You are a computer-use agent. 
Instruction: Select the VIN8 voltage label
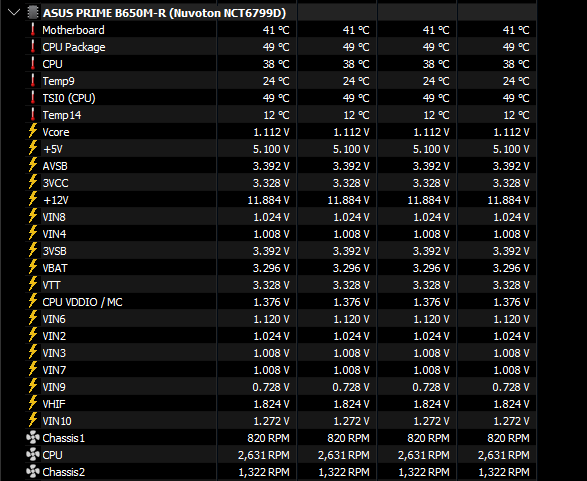[x=54, y=217]
